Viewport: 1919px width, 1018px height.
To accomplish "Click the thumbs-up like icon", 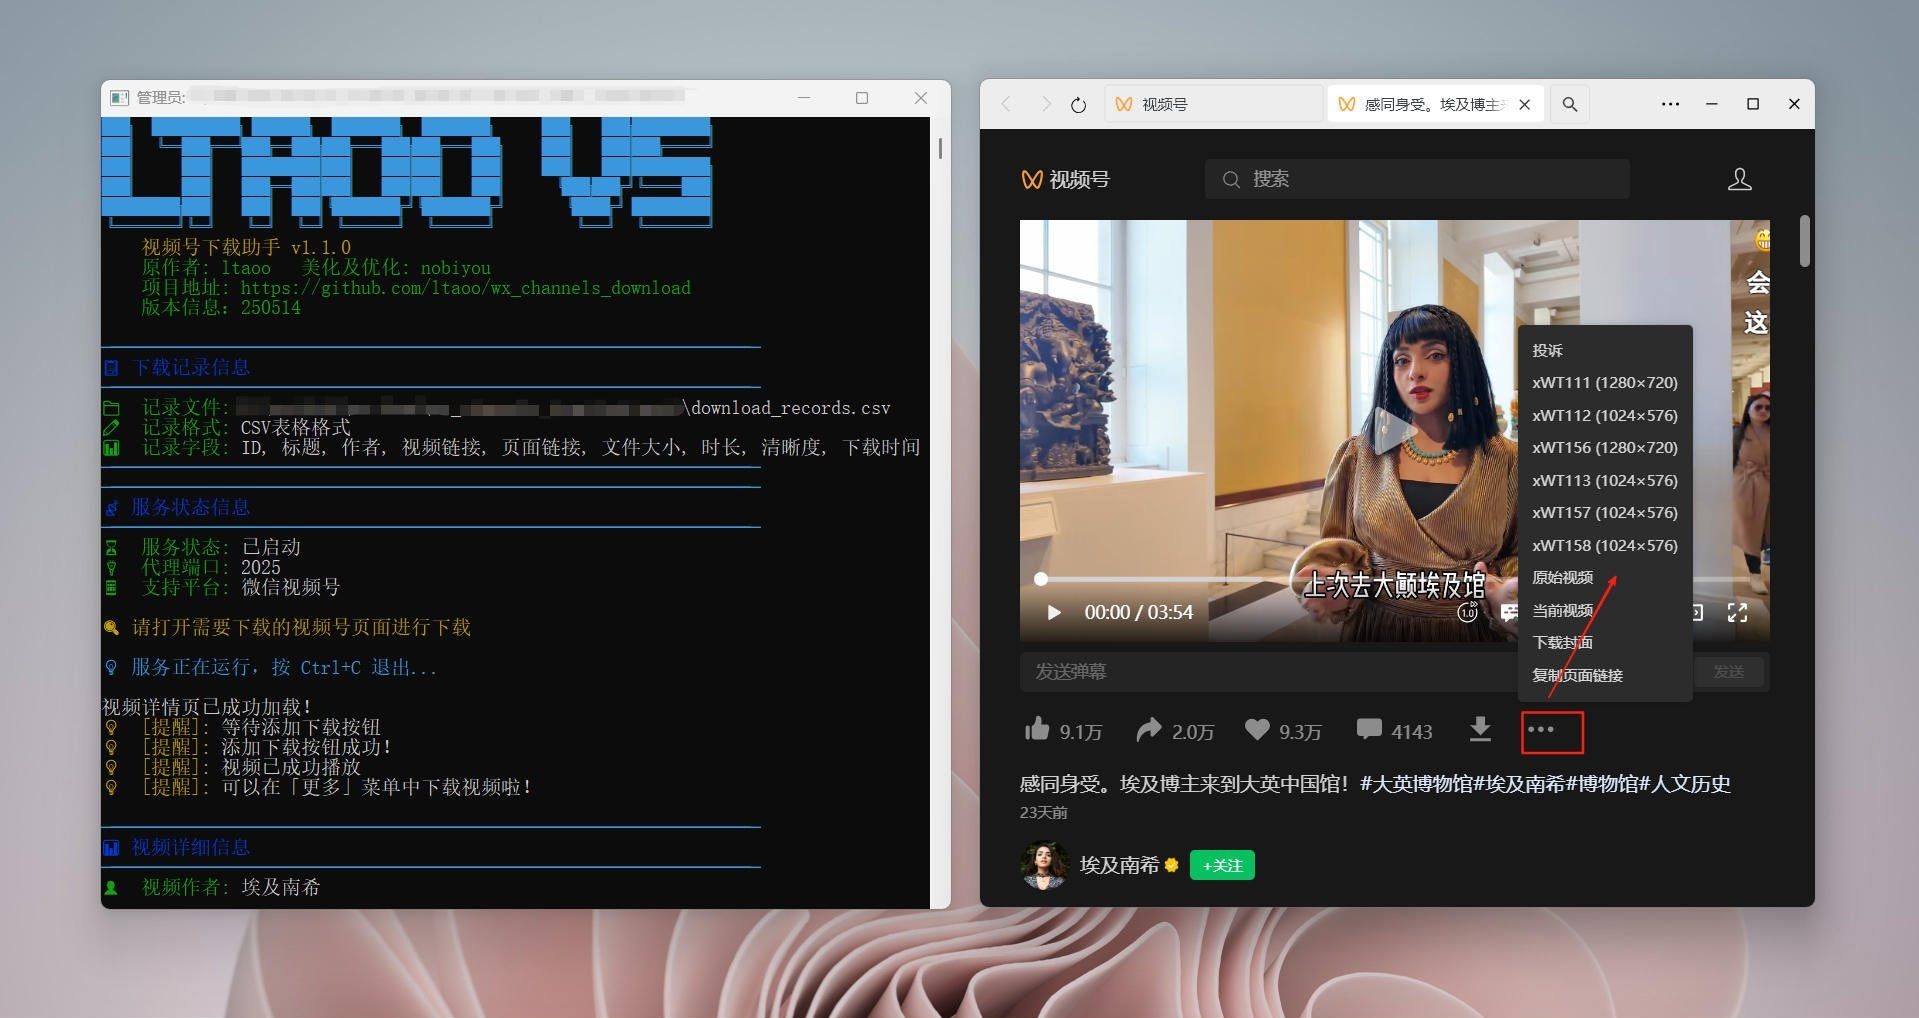I will click(x=1037, y=729).
